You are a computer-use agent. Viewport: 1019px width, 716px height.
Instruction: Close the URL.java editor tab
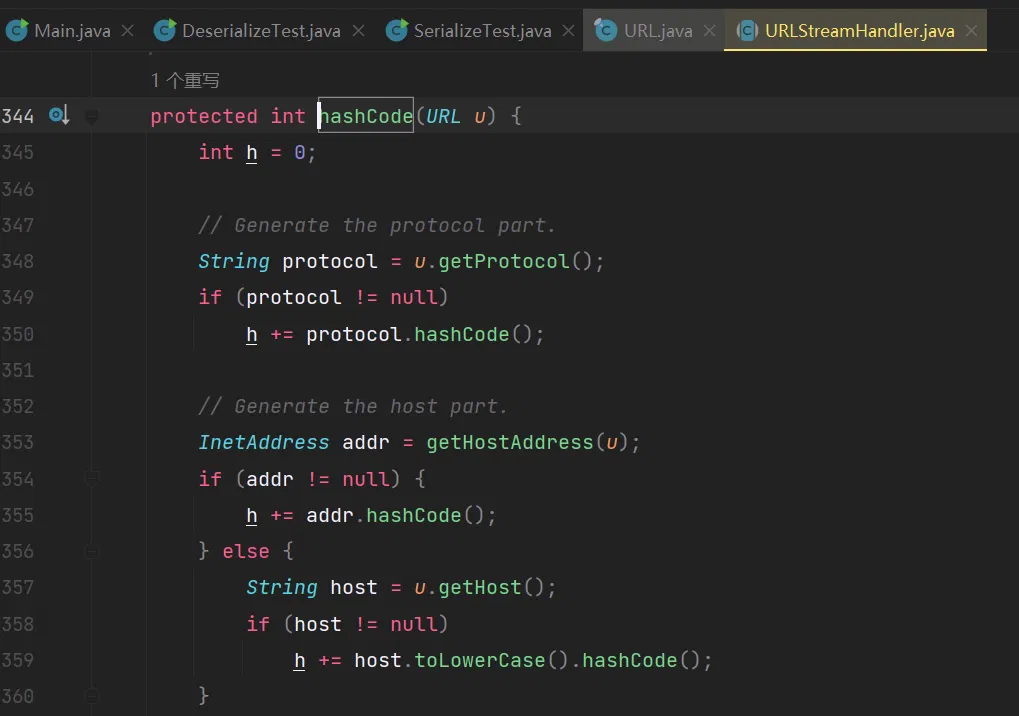click(709, 31)
